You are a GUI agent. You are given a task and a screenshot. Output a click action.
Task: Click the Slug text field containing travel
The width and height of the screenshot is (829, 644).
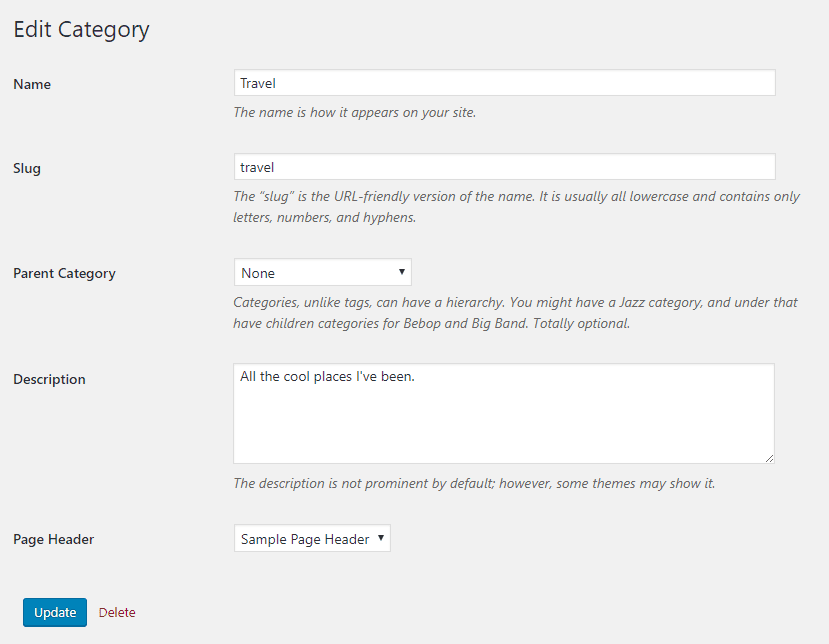(504, 167)
